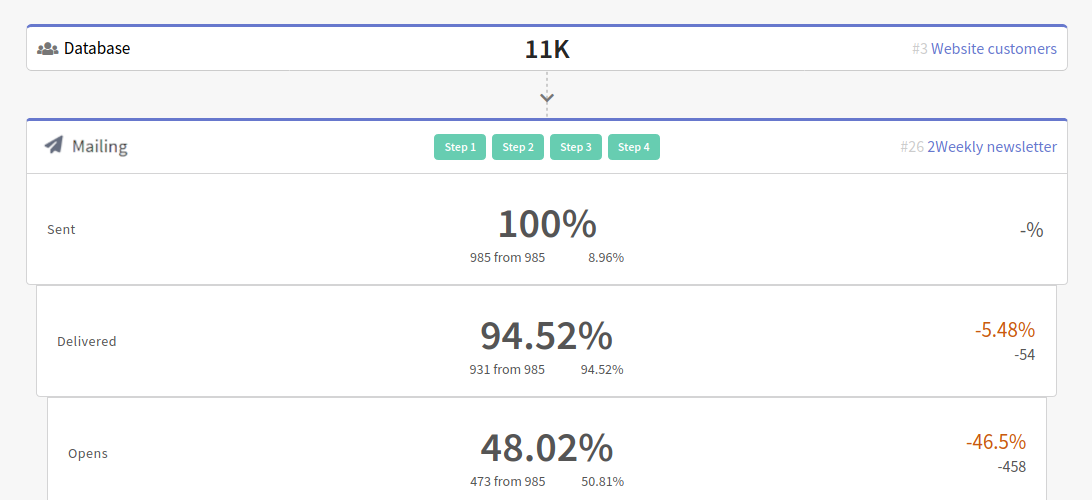Viewport: 1092px width, 500px height.
Task: Click the Sent row label
Action: [x=61, y=229]
